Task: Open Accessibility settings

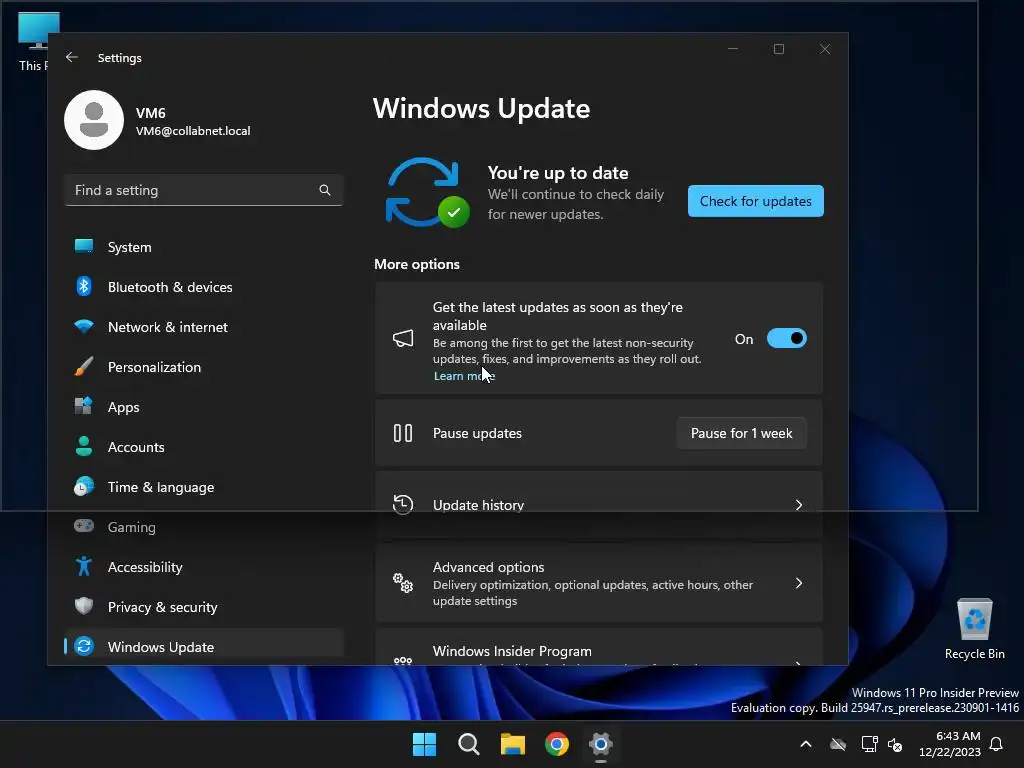Action: click(x=204, y=567)
